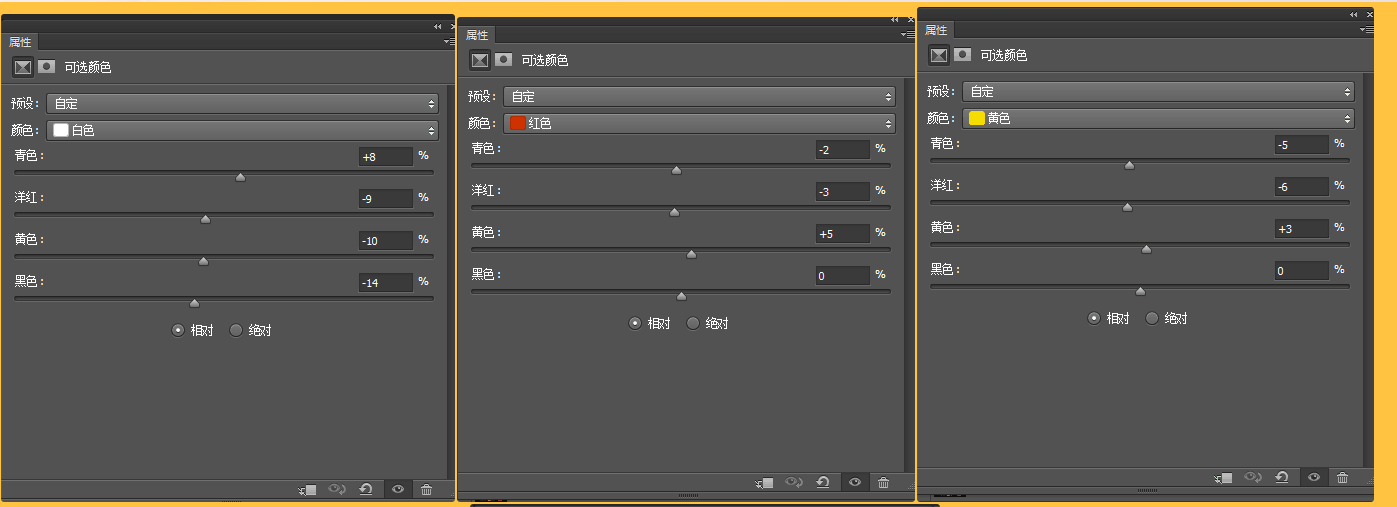This screenshot has width=1397, height=507.
Task: Delete the adjustment layer in the 黄色 panel
Action: coord(1343,478)
